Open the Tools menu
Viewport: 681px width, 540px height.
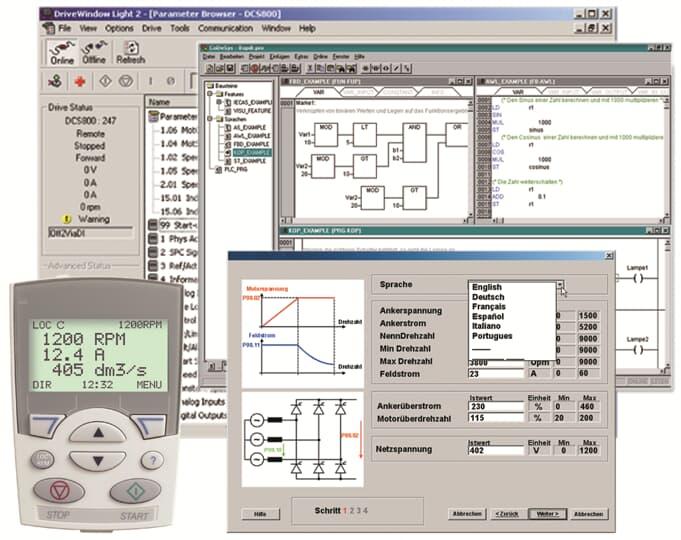click(x=179, y=29)
